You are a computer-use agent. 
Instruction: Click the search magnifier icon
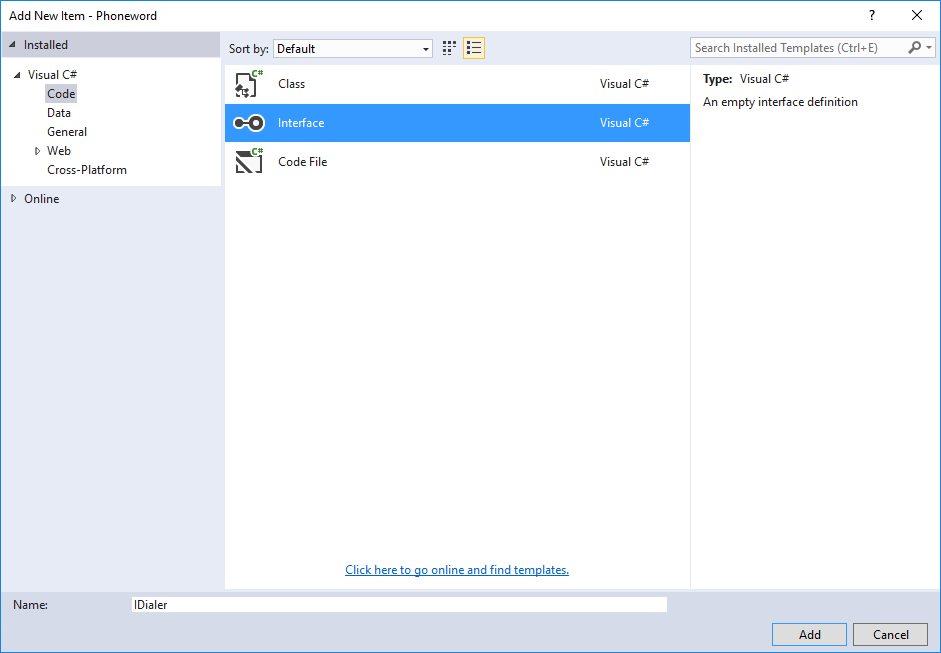[x=915, y=48]
